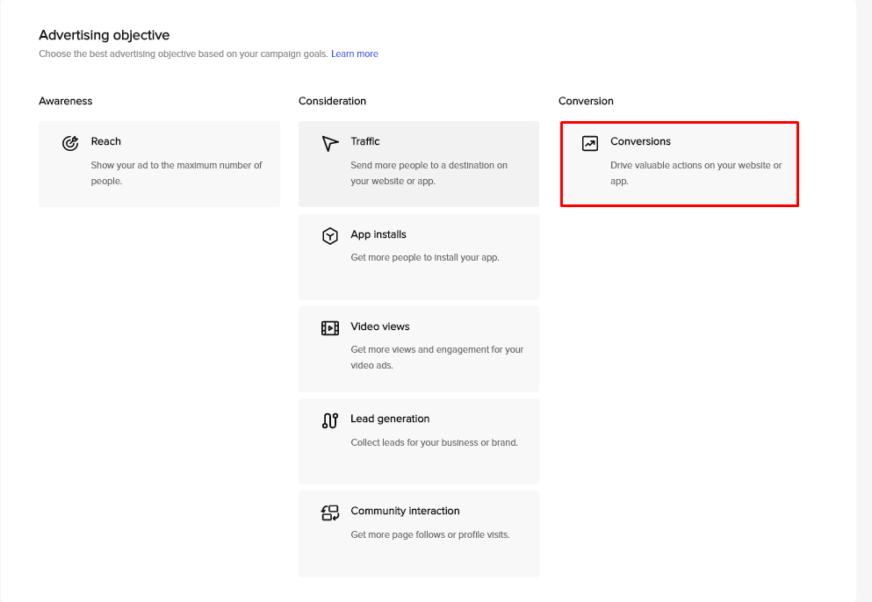Screen dimensions: 872x602
Task: Click the Community interaction swap icon
Action: tap(330, 513)
